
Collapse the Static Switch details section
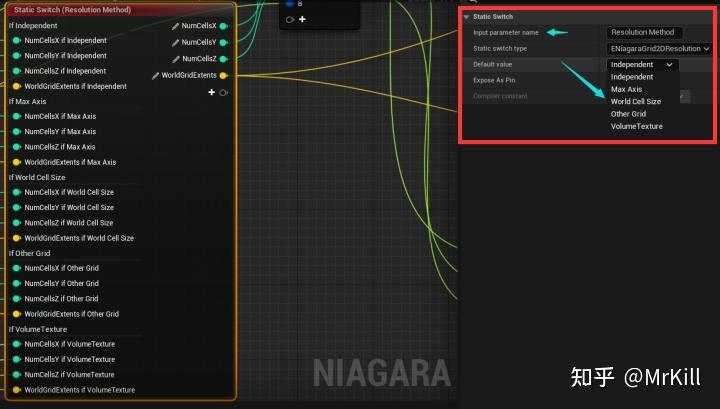click(467, 17)
